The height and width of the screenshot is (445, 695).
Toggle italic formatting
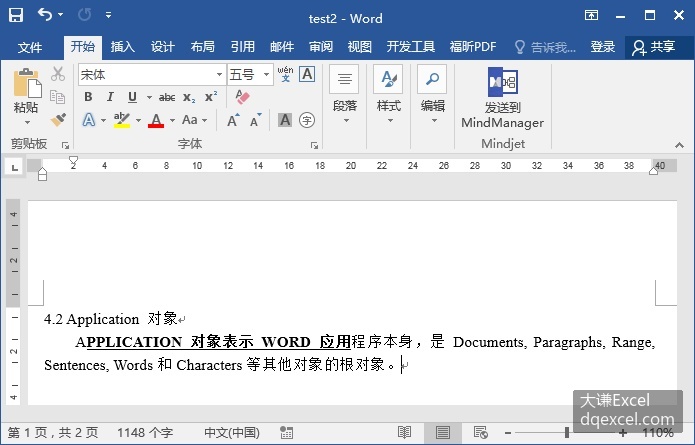coord(110,97)
